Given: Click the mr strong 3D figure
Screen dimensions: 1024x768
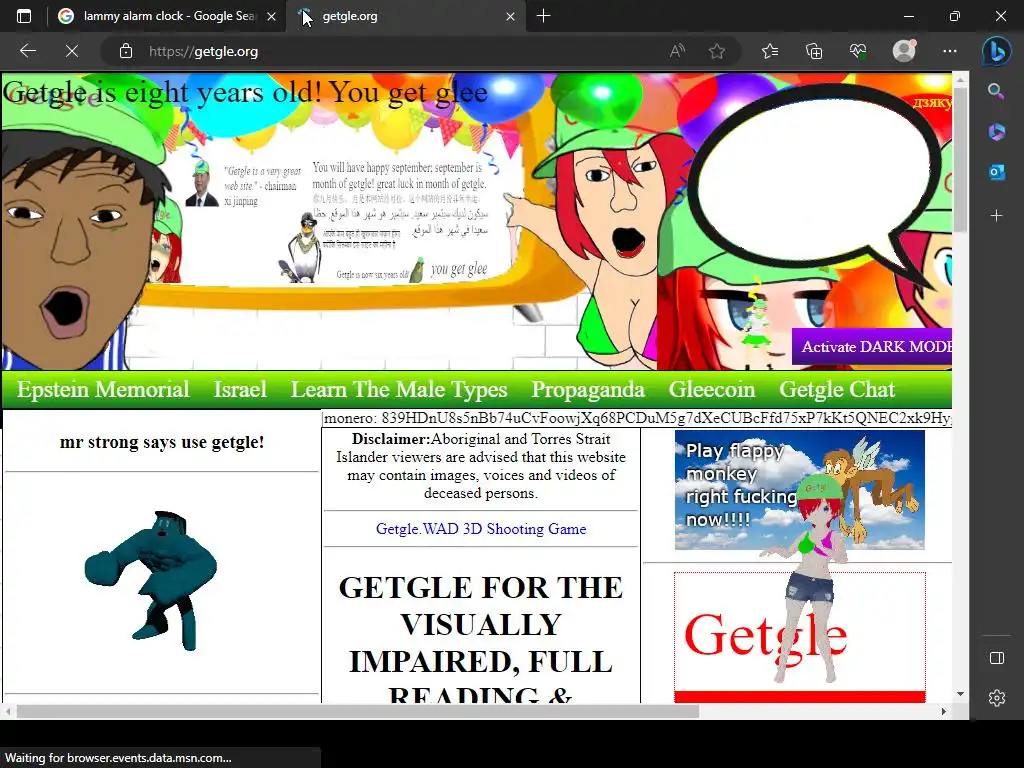Looking at the screenshot, I should pyautogui.click(x=152, y=580).
